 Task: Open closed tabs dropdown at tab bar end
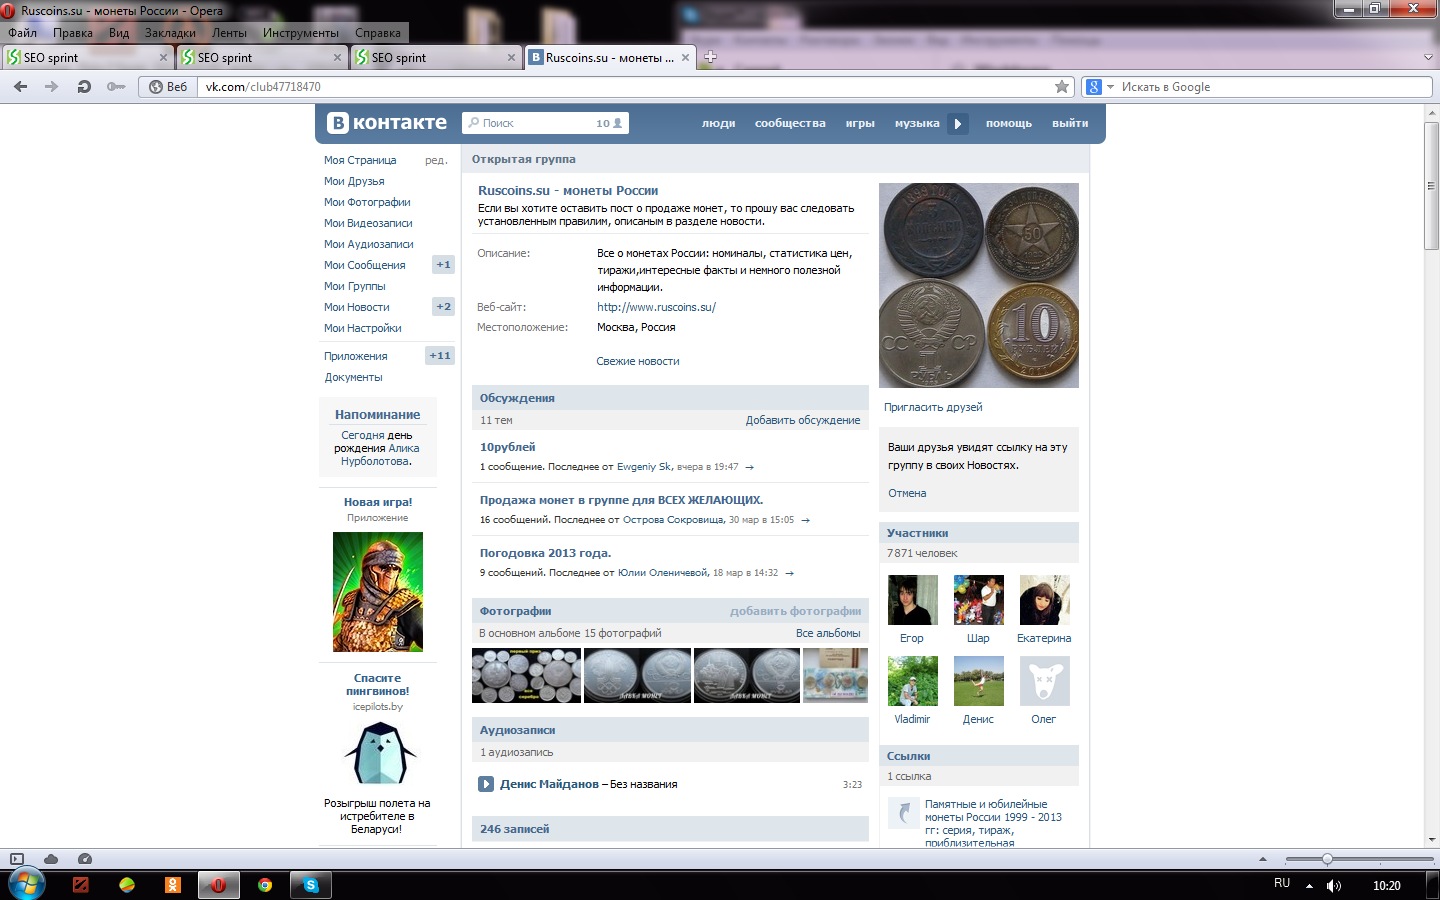(x=1428, y=57)
